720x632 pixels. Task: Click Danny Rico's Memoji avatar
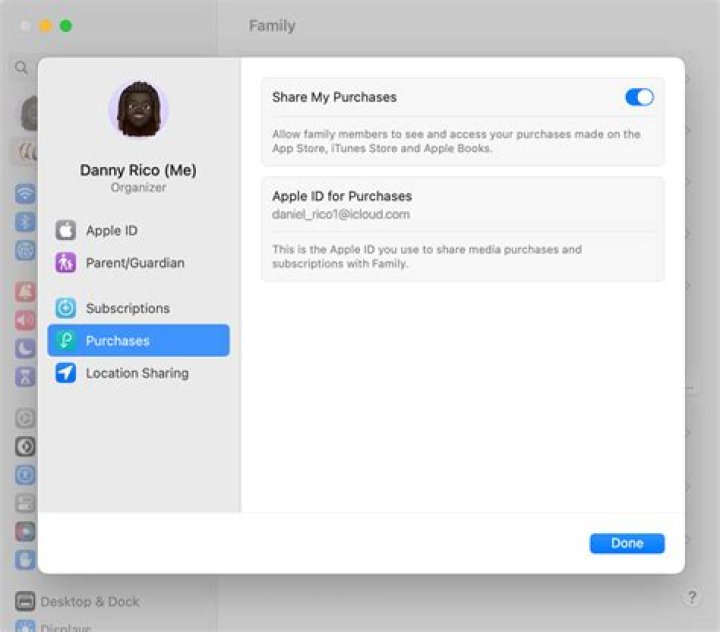pos(139,109)
